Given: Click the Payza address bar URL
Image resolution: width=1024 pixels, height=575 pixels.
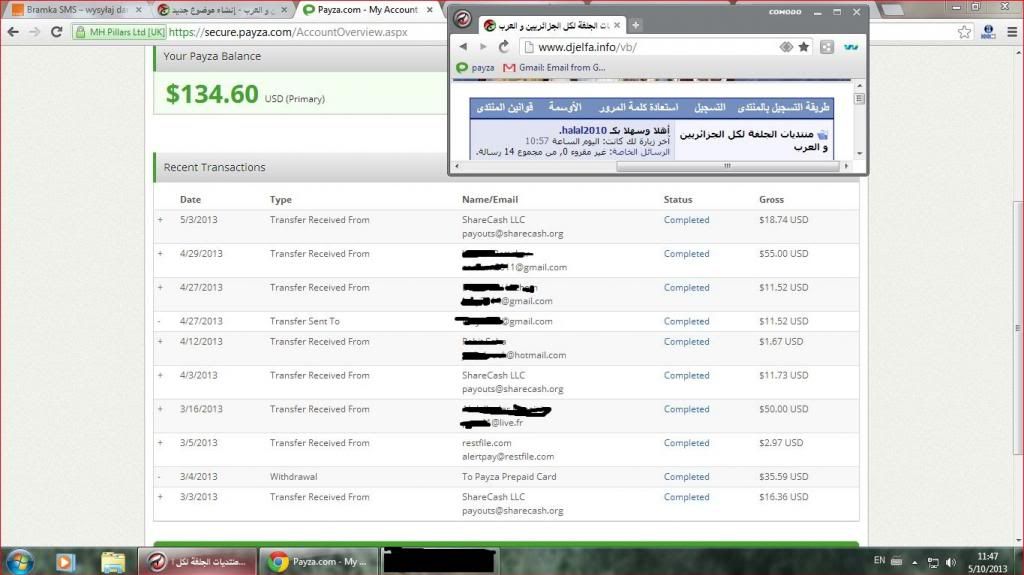Looking at the screenshot, I should point(288,32).
